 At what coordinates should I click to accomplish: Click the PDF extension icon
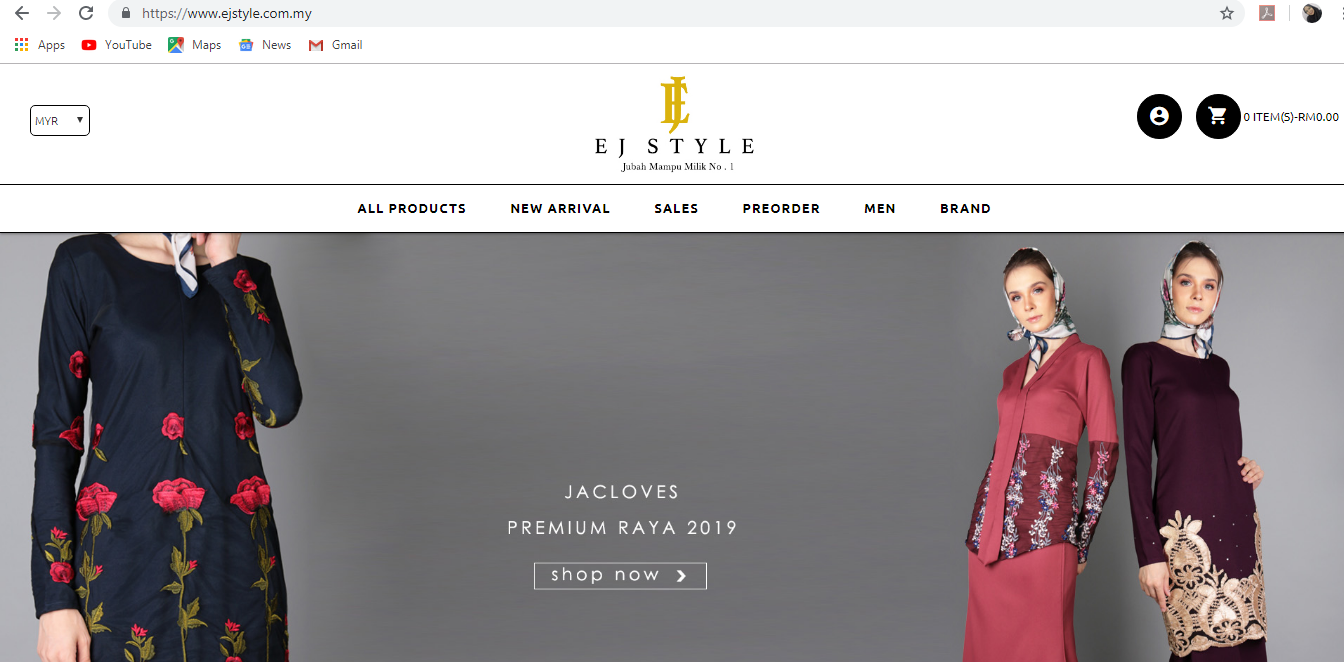pos(1267,13)
